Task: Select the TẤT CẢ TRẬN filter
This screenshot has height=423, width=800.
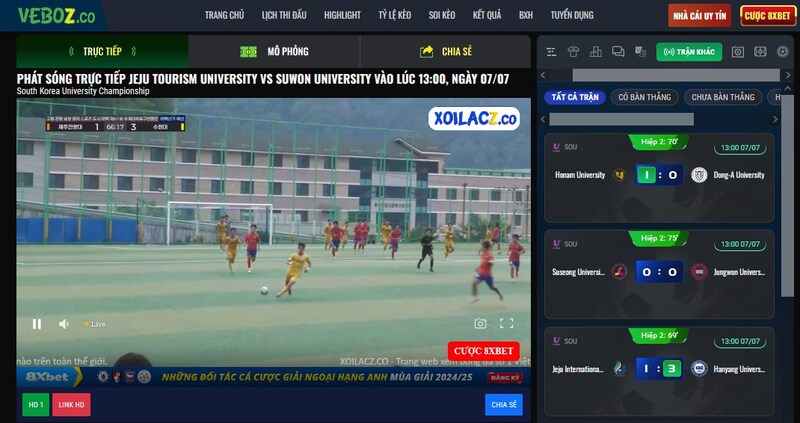Action: (575, 97)
